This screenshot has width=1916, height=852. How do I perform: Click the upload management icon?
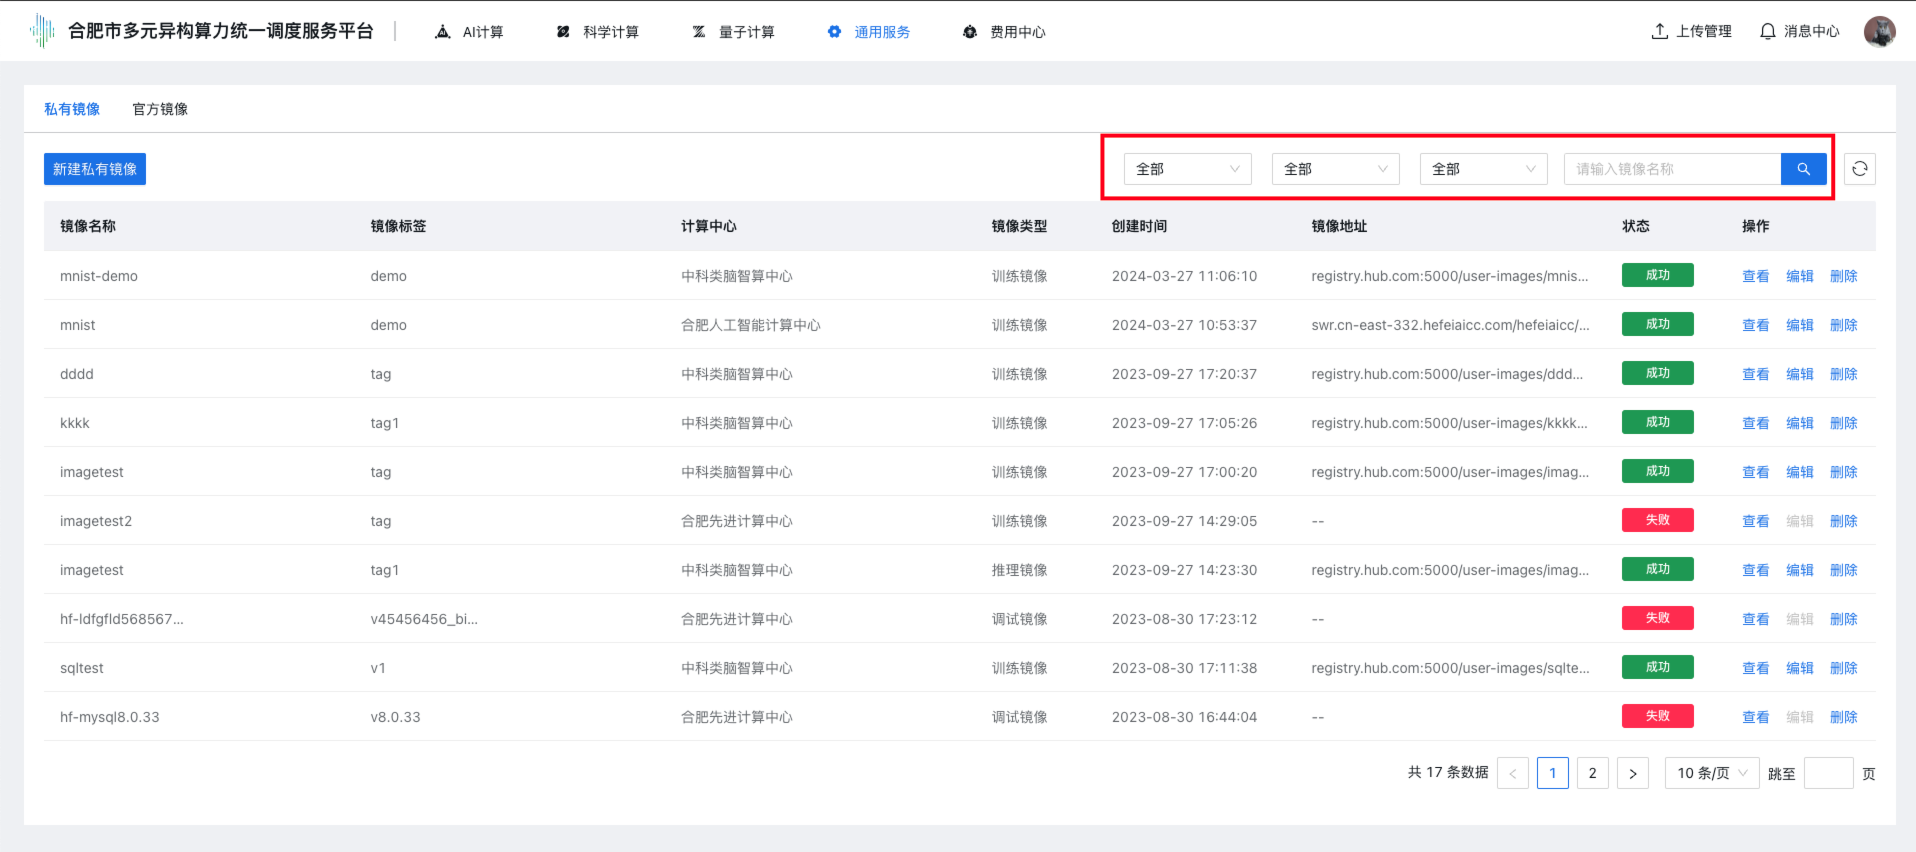click(1659, 32)
